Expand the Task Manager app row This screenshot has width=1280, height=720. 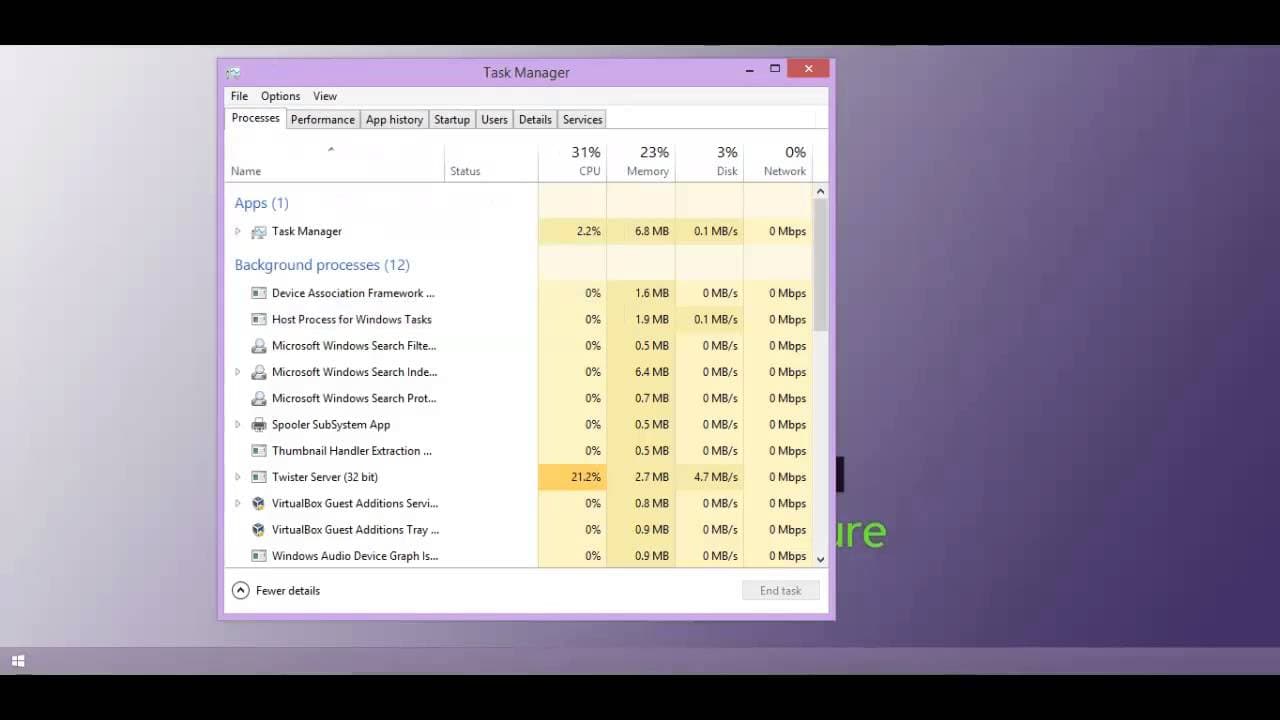[238, 231]
